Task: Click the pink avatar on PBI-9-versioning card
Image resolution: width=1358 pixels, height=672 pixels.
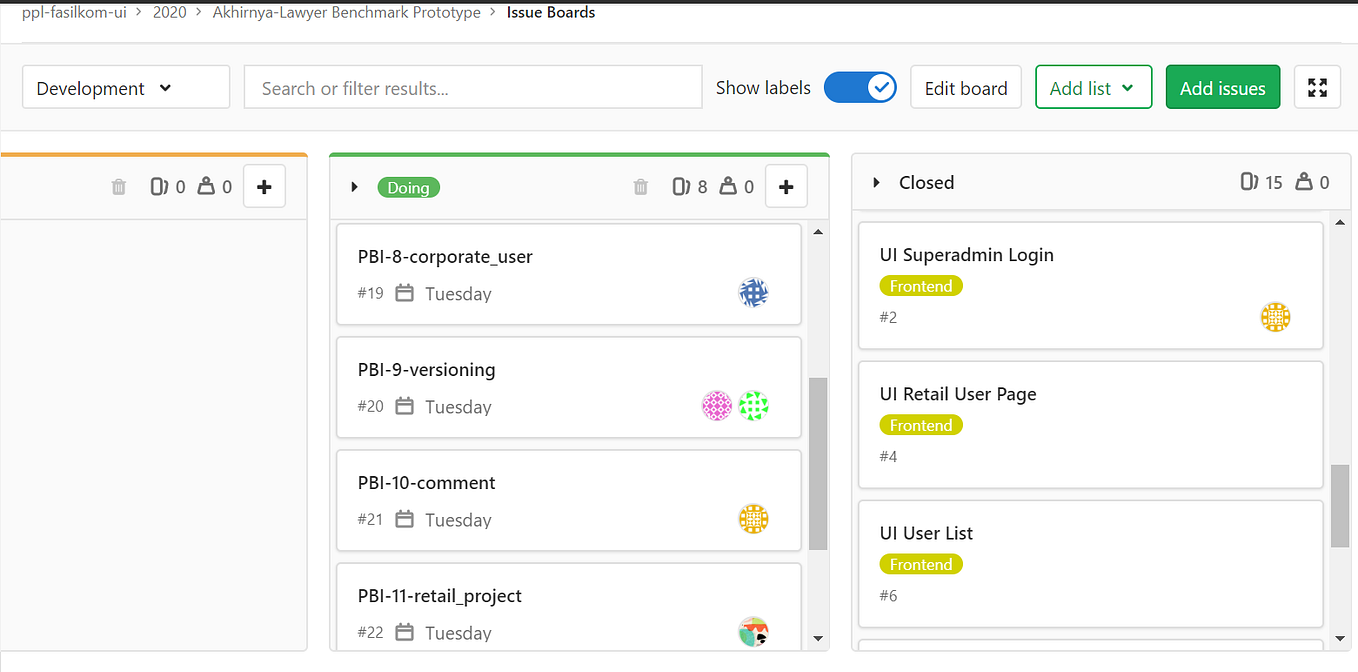Action: click(x=717, y=406)
